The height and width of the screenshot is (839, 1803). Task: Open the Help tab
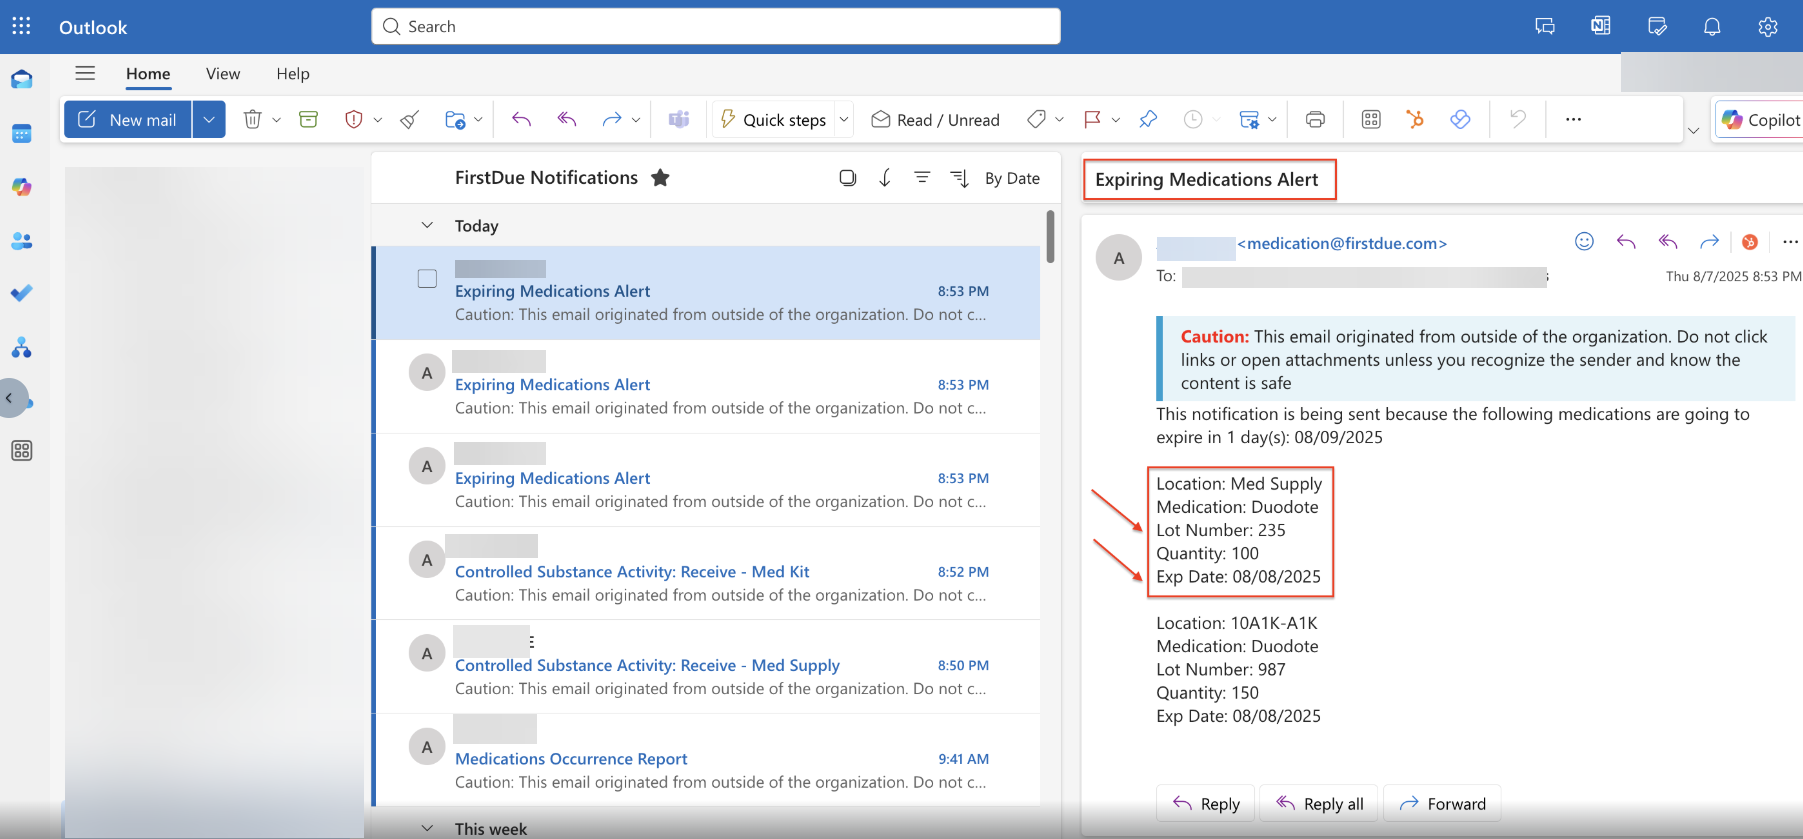point(293,74)
